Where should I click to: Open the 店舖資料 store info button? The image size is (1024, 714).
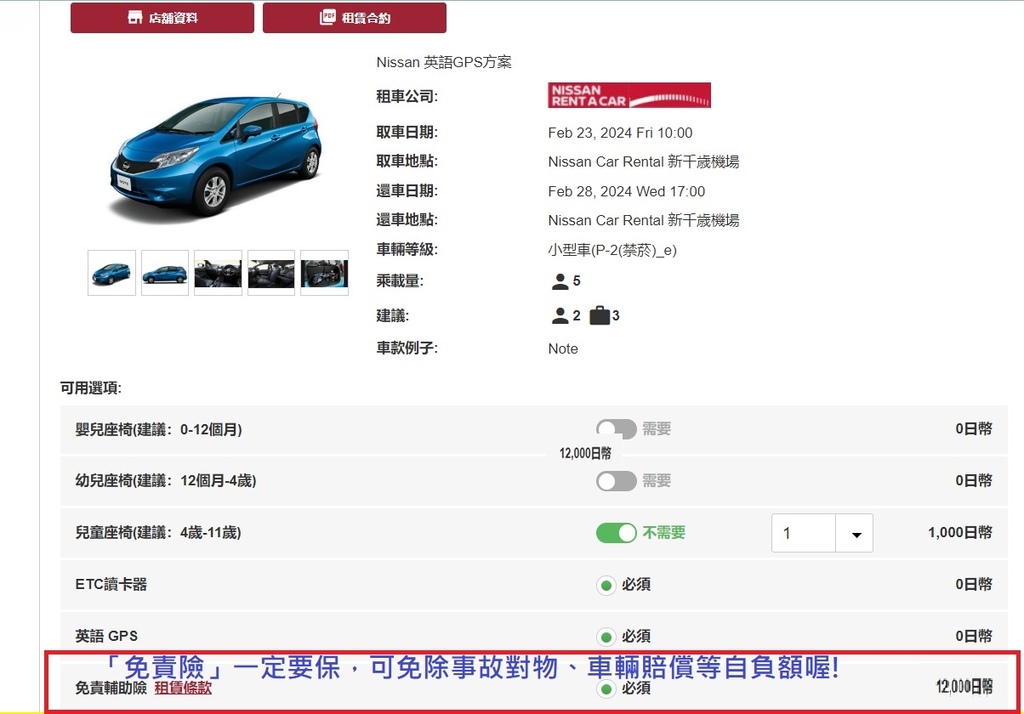(x=162, y=18)
